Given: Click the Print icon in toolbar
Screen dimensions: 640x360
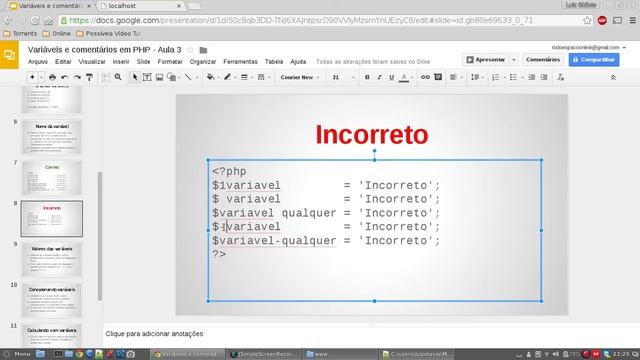Looking at the screenshot, I should point(52,77).
